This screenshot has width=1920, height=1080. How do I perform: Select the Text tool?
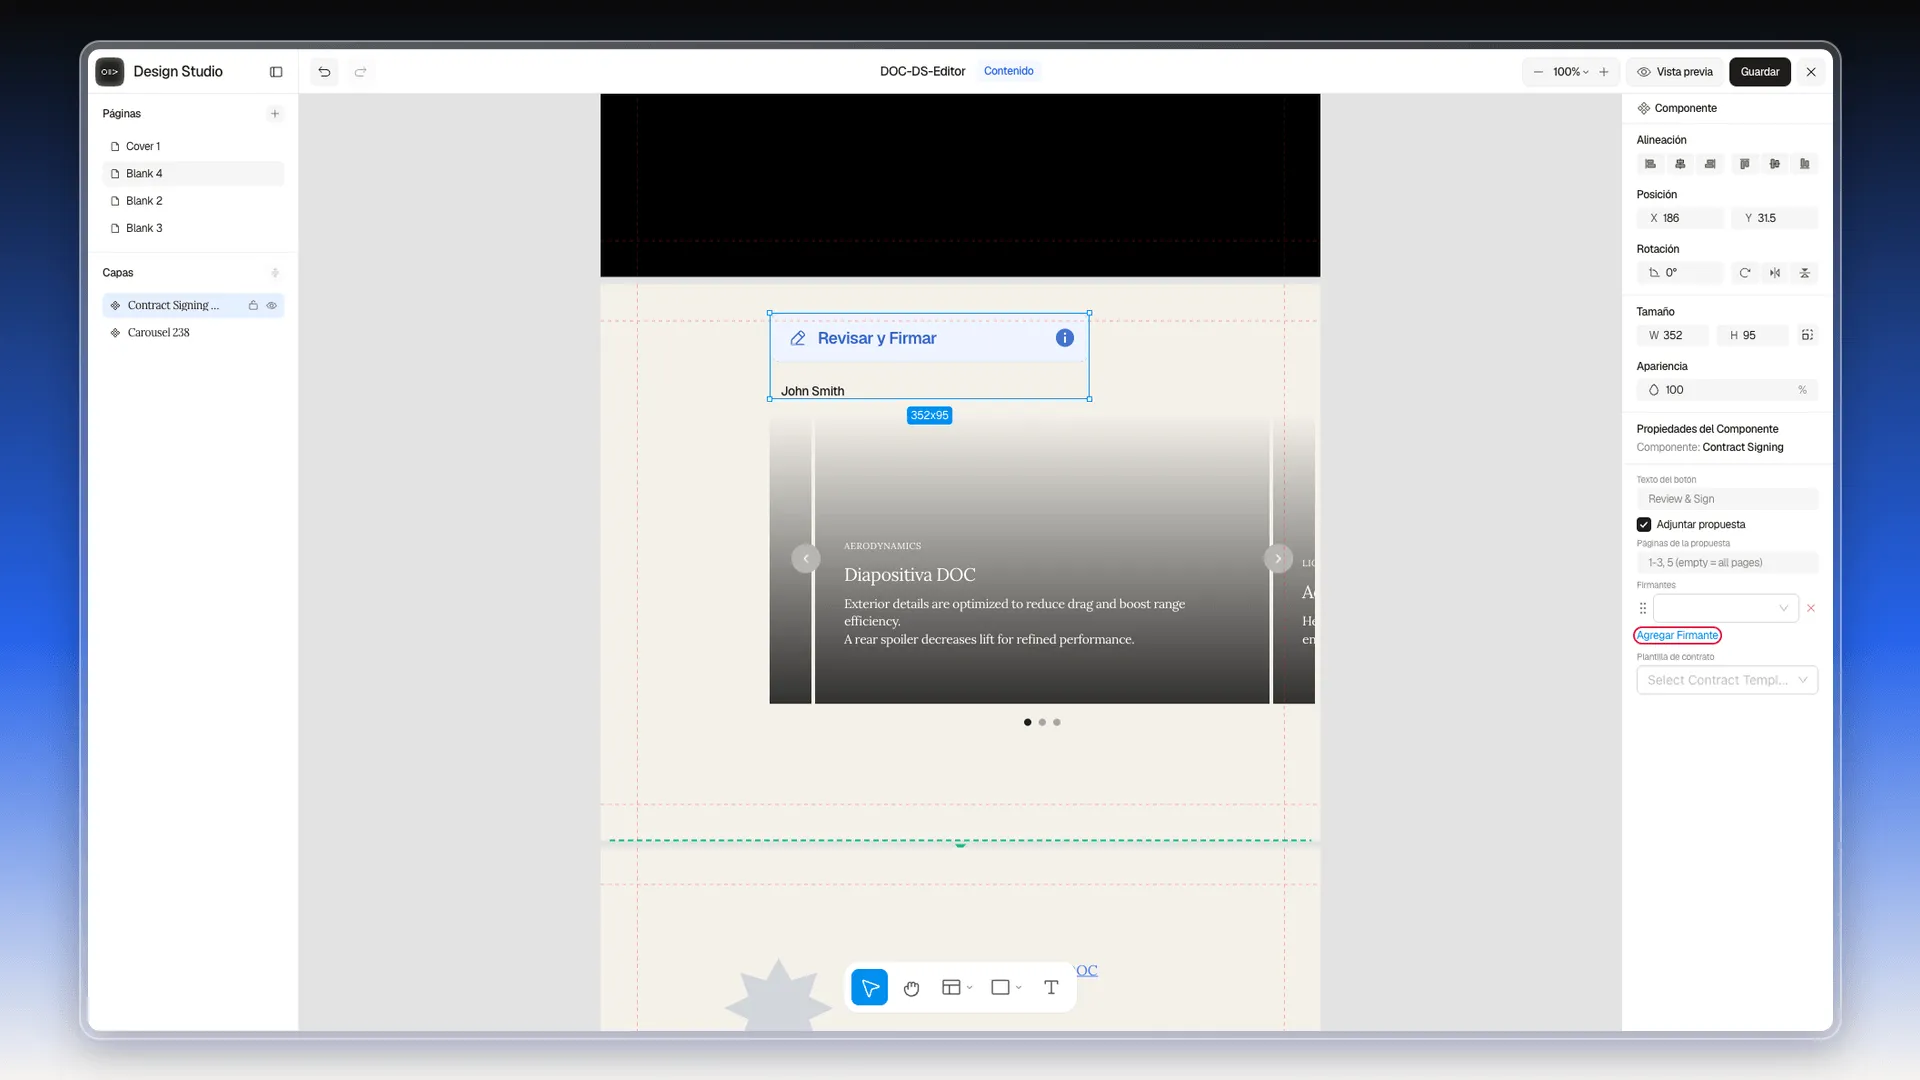click(1051, 988)
